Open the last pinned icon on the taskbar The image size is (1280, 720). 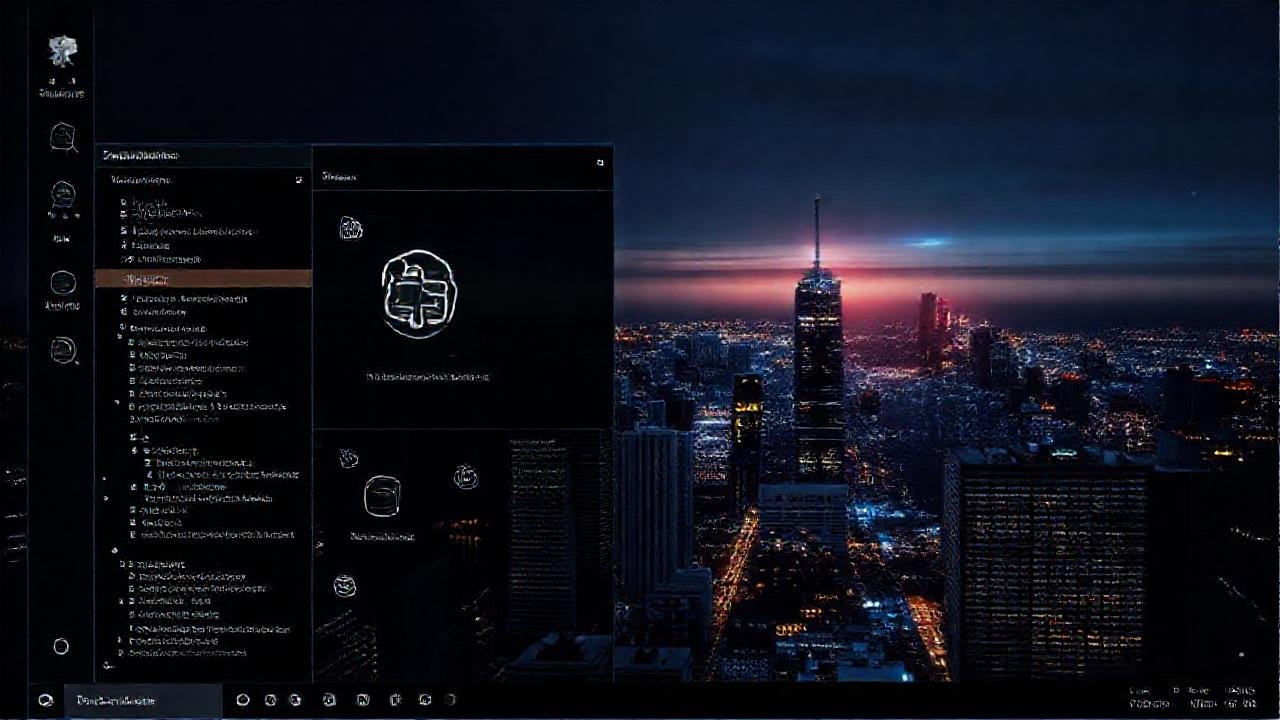click(x=450, y=700)
